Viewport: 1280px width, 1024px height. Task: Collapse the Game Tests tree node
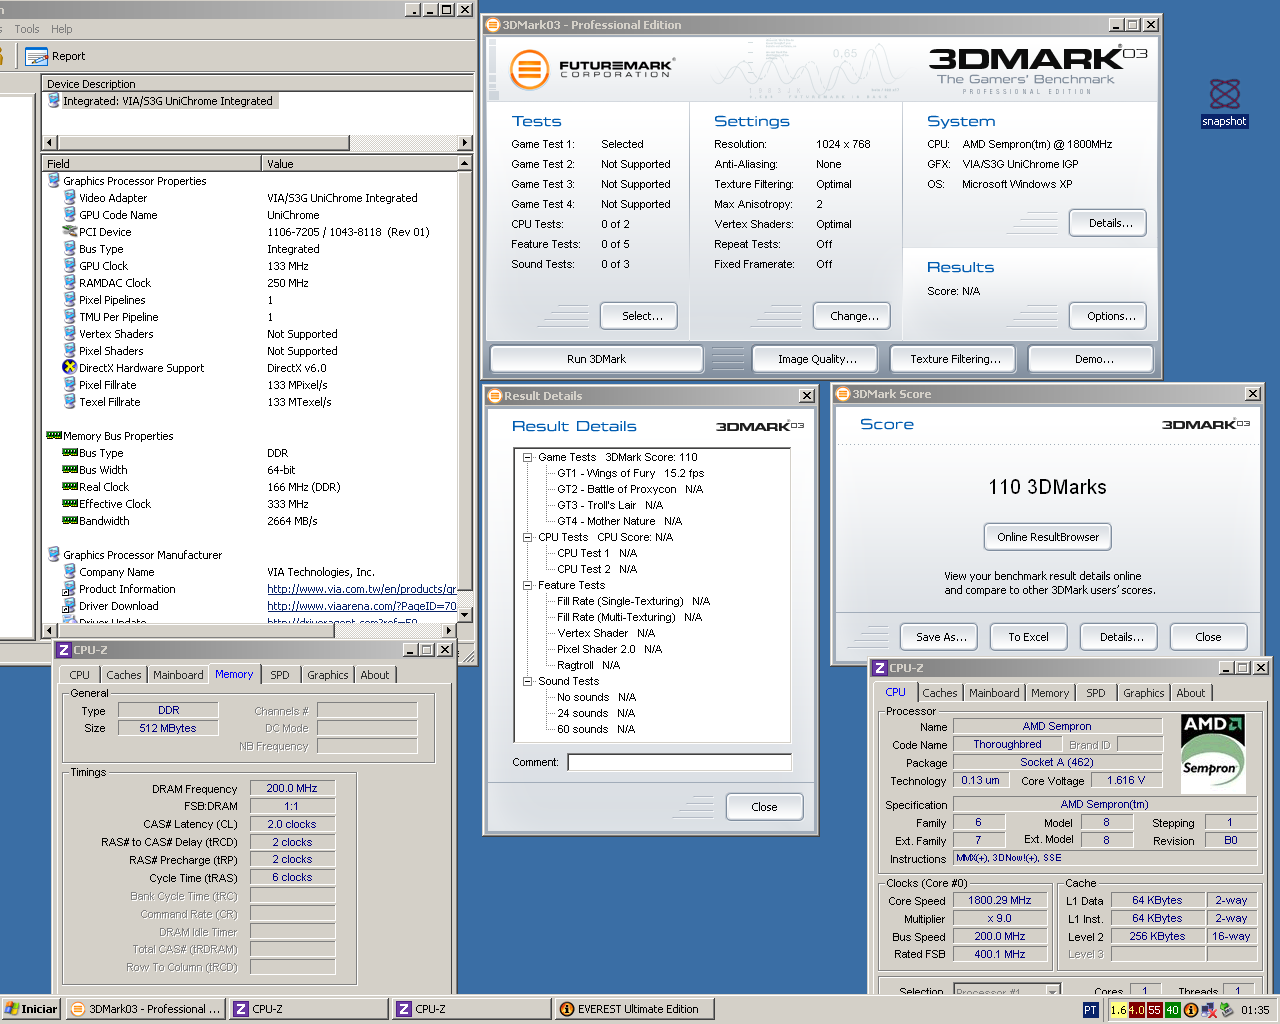[x=527, y=457]
